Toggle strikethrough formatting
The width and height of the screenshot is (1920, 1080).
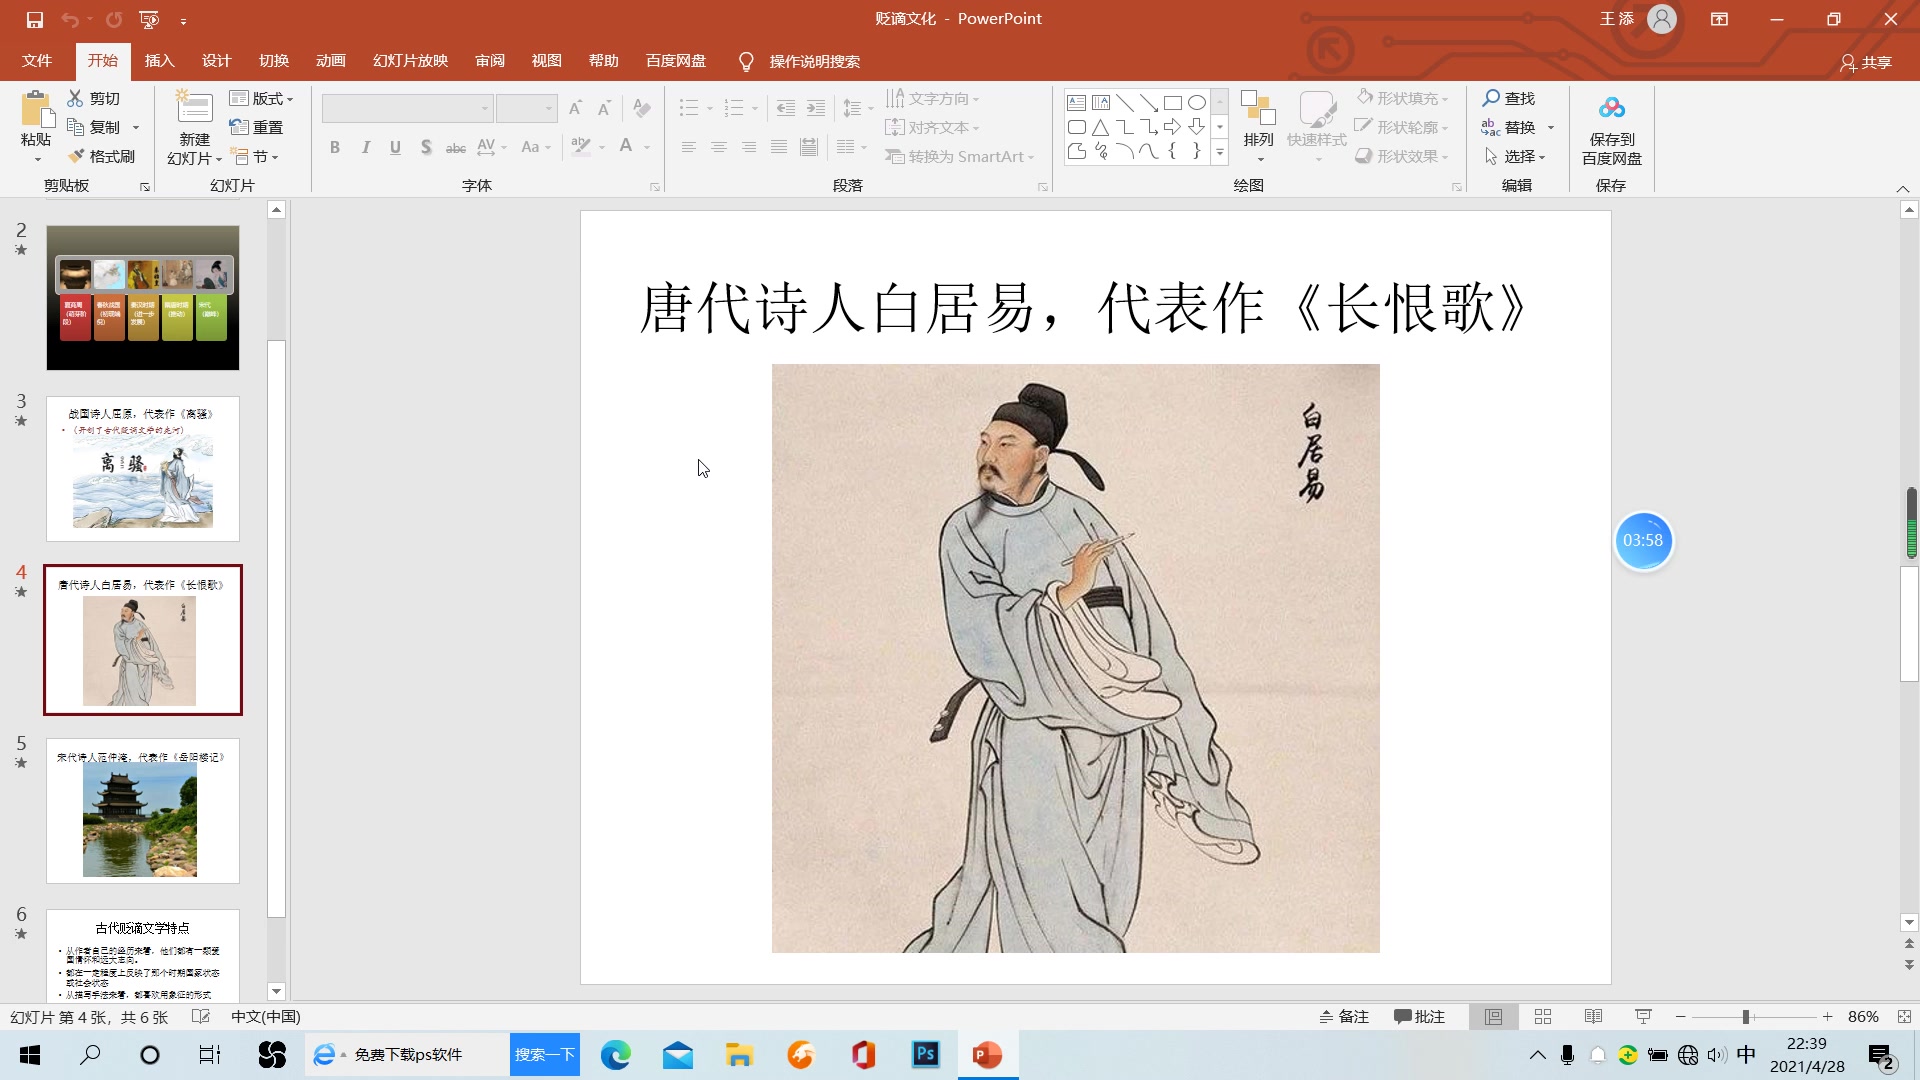pos(456,147)
